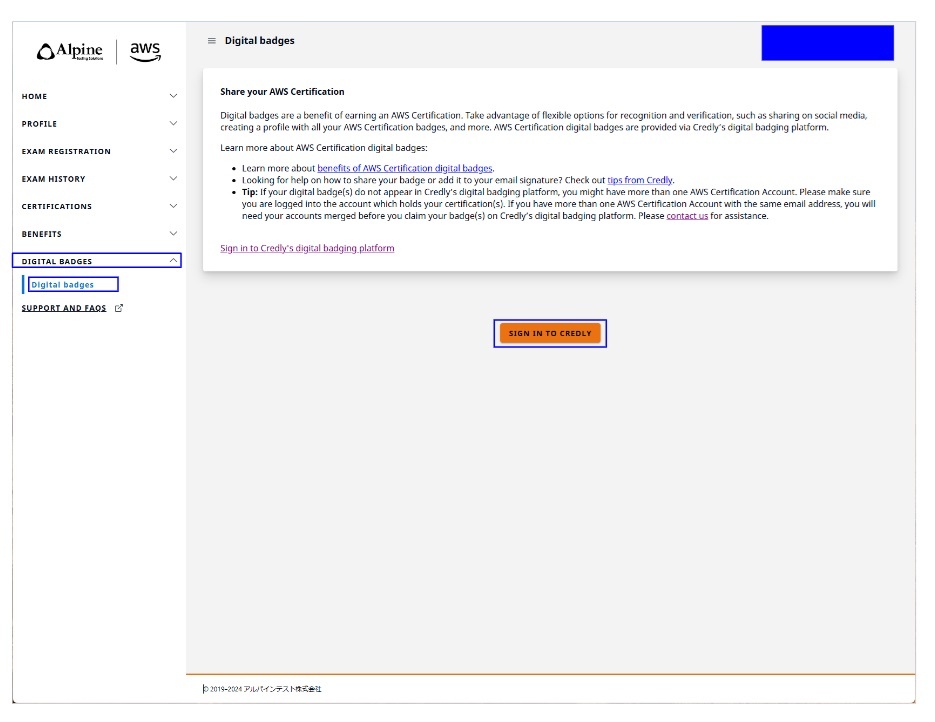The image size is (935, 722).
Task: Expand the EXAM HISTORY chevron
Action: click(x=173, y=178)
